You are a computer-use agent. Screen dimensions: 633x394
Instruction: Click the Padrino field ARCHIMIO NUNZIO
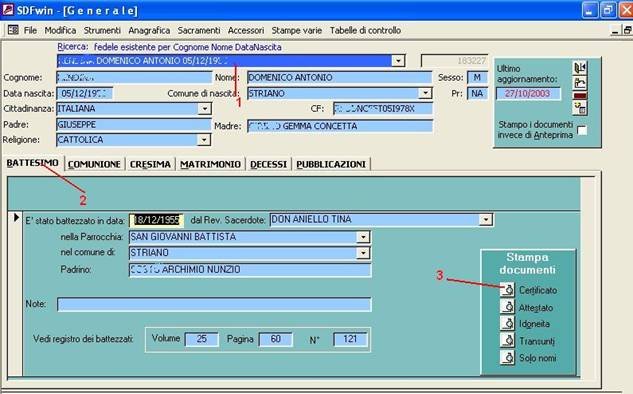[x=250, y=270]
